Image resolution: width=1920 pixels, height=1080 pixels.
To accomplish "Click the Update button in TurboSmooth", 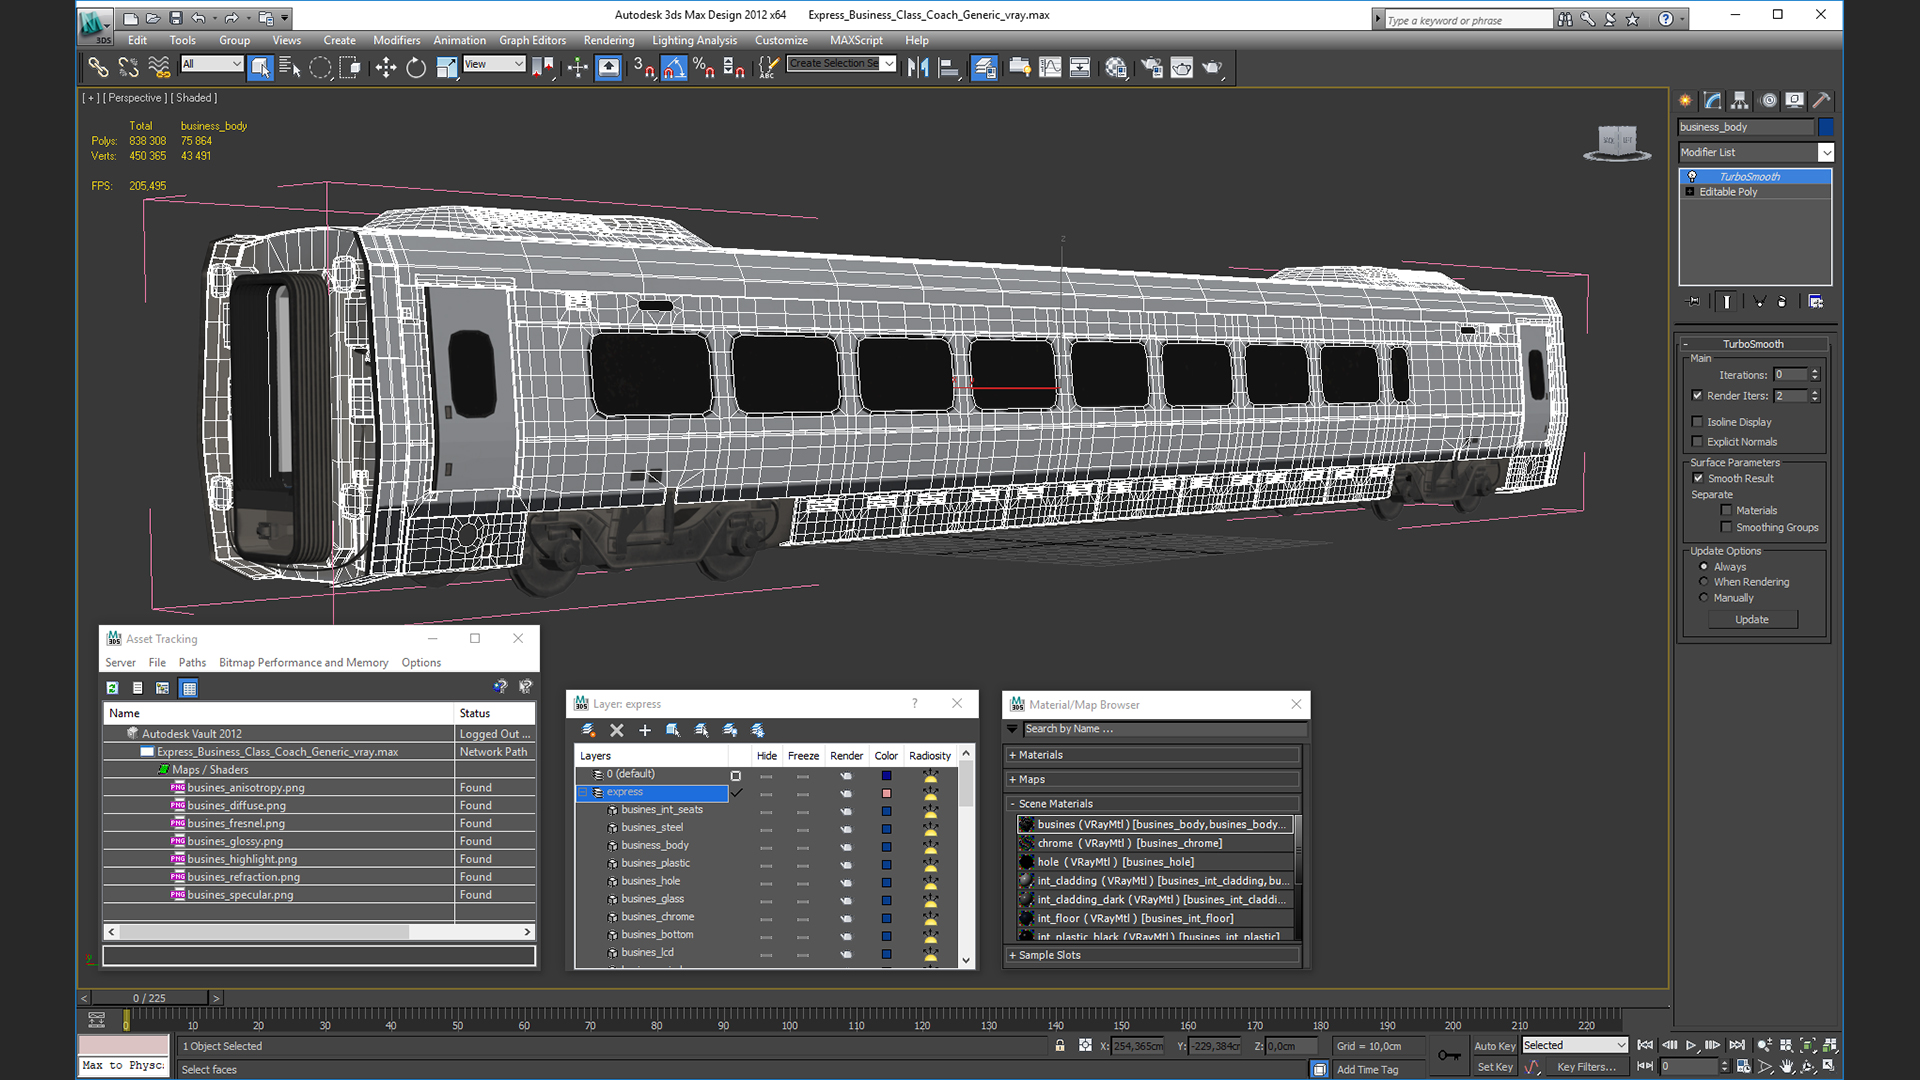I will tap(1751, 619).
